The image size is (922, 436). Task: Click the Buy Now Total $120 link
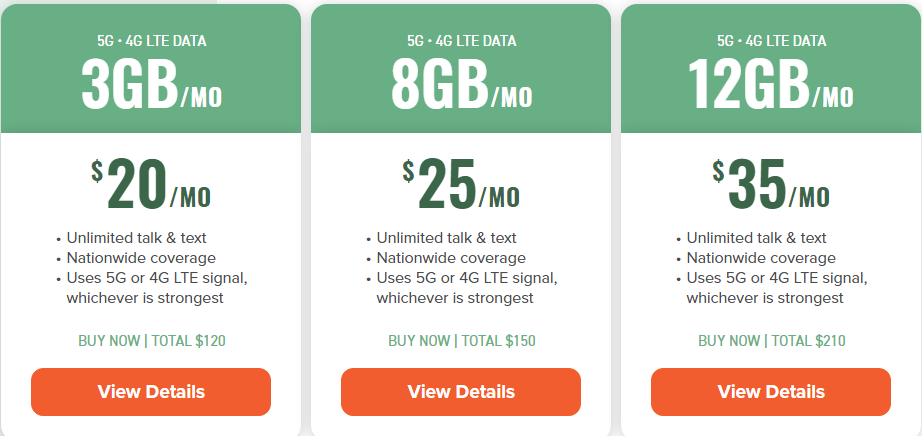(152, 341)
